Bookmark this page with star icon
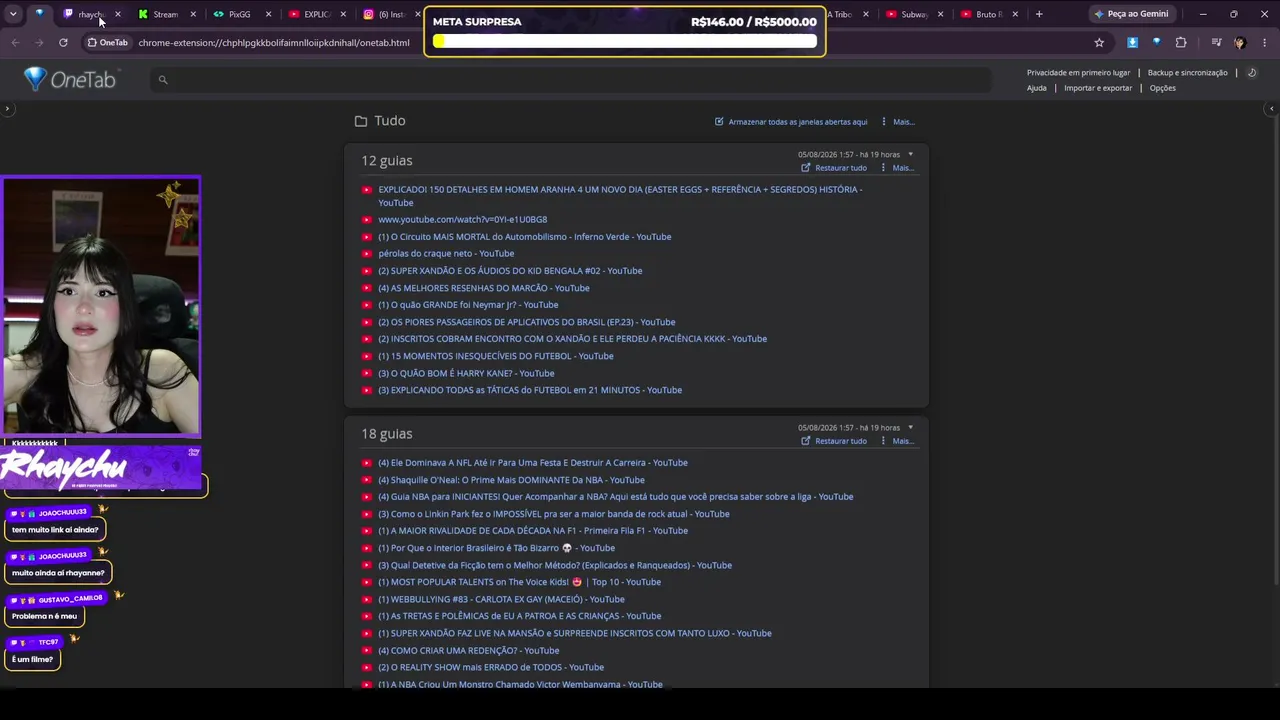This screenshot has height=720, width=1280. (x=1099, y=43)
